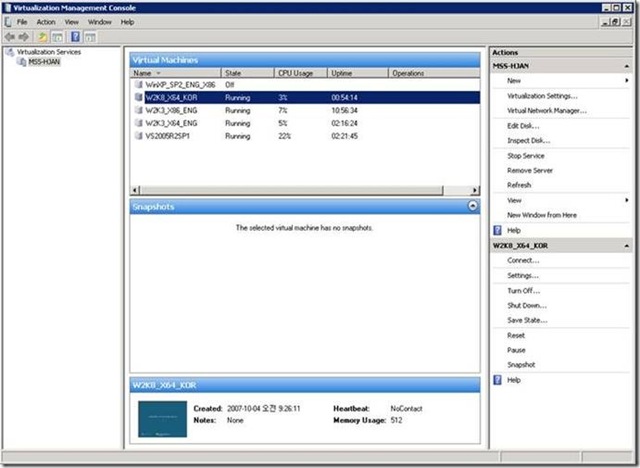Click Save State action
The width and height of the screenshot is (640, 468).
click(x=527, y=320)
